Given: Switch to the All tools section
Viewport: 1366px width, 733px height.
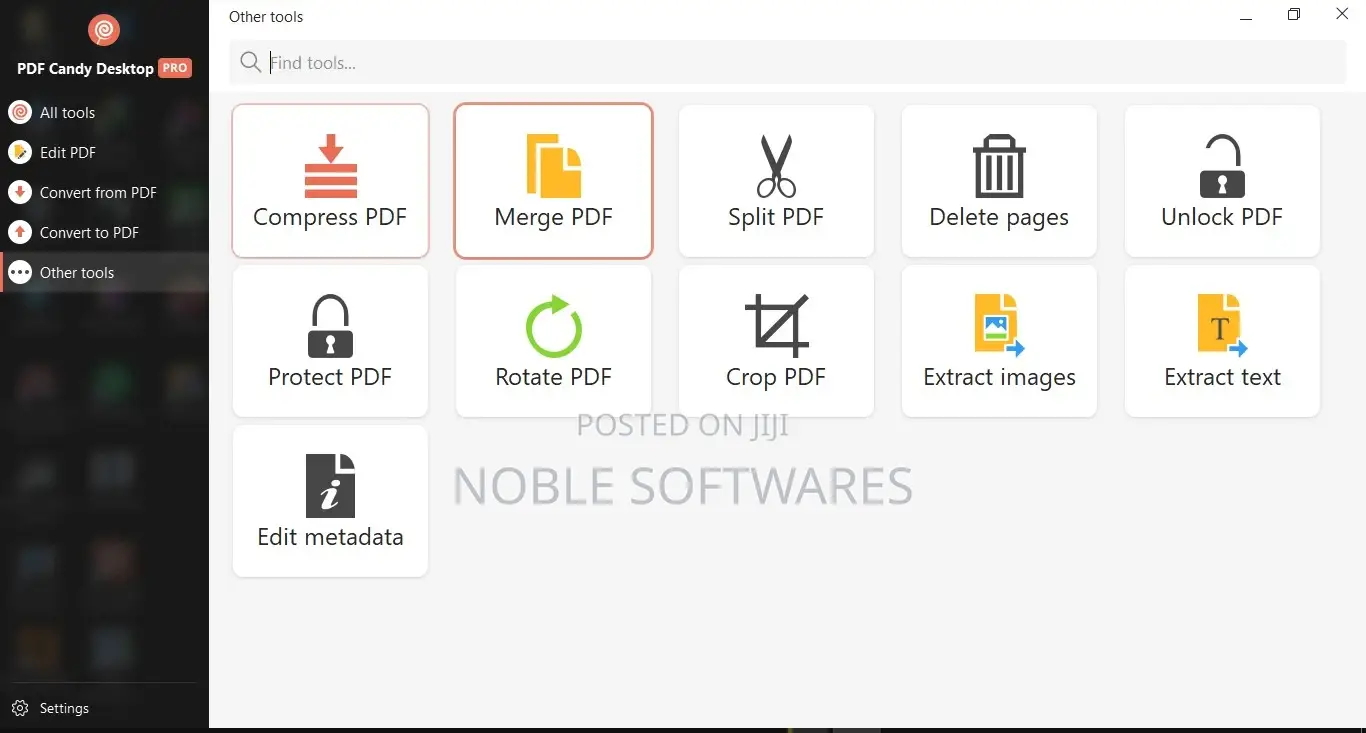Looking at the screenshot, I should point(104,112).
